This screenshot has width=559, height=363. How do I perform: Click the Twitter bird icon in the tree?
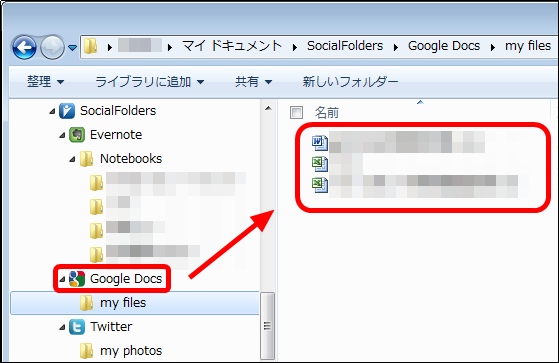(x=77, y=327)
